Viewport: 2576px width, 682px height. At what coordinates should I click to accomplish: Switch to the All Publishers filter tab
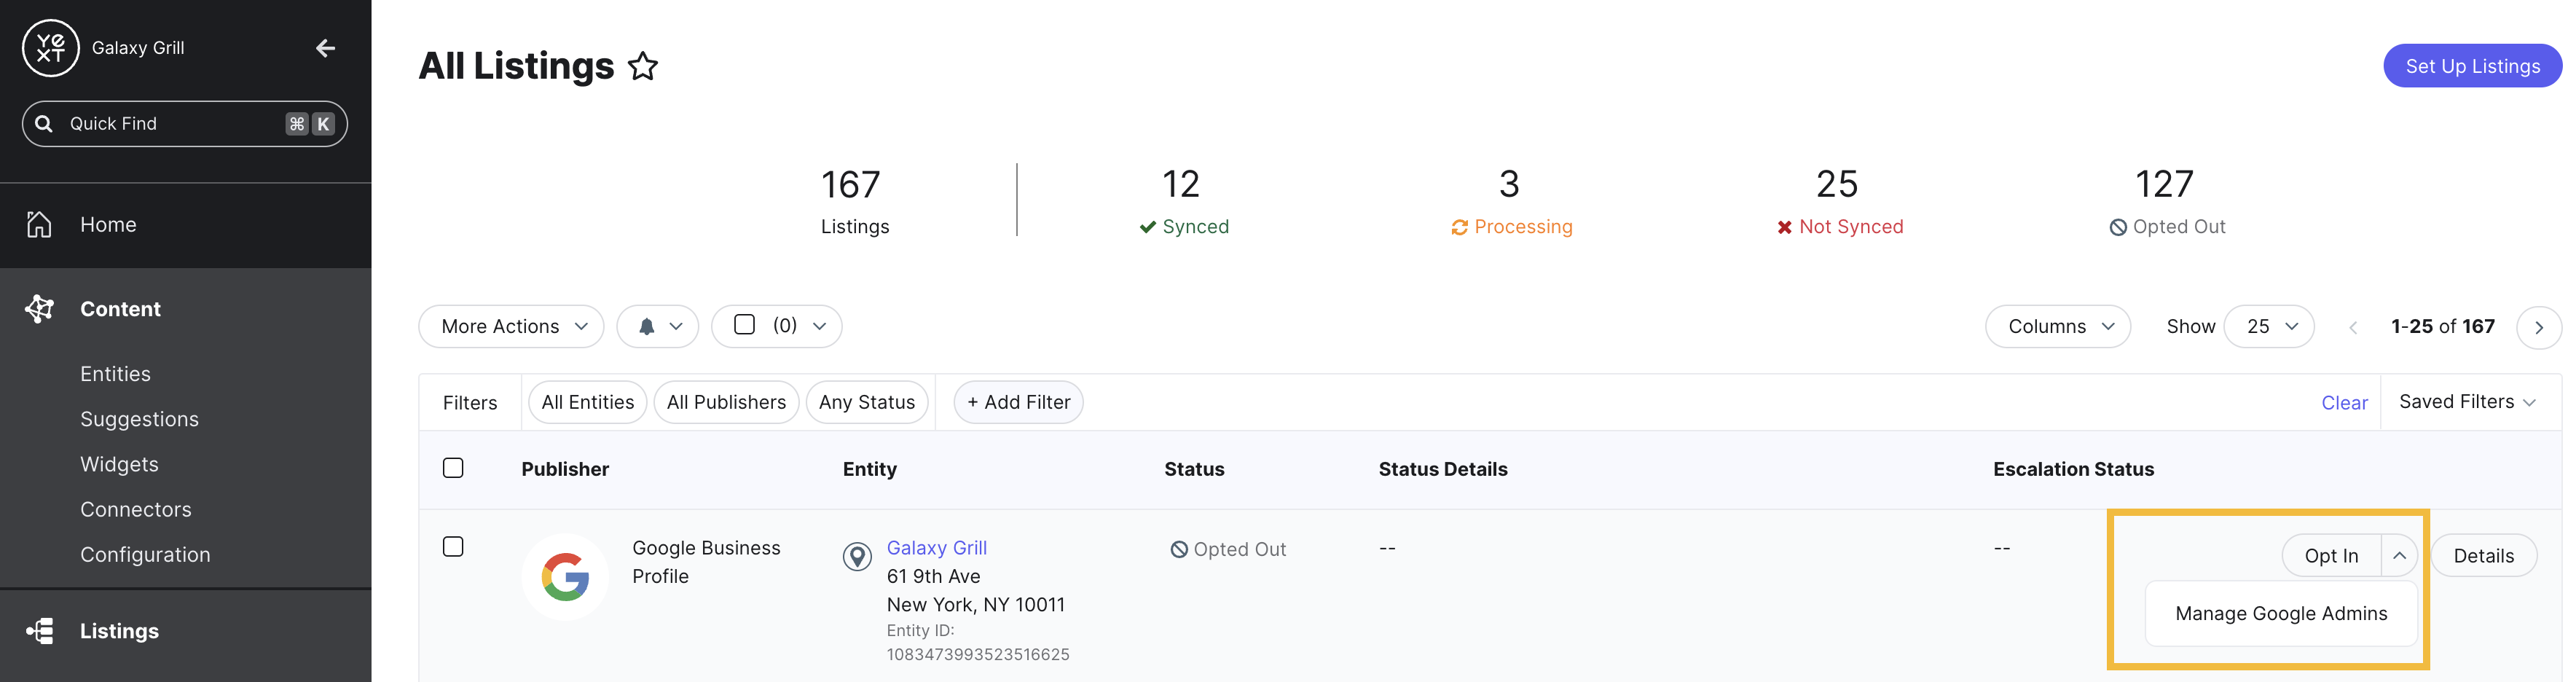click(x=726, y=402)
